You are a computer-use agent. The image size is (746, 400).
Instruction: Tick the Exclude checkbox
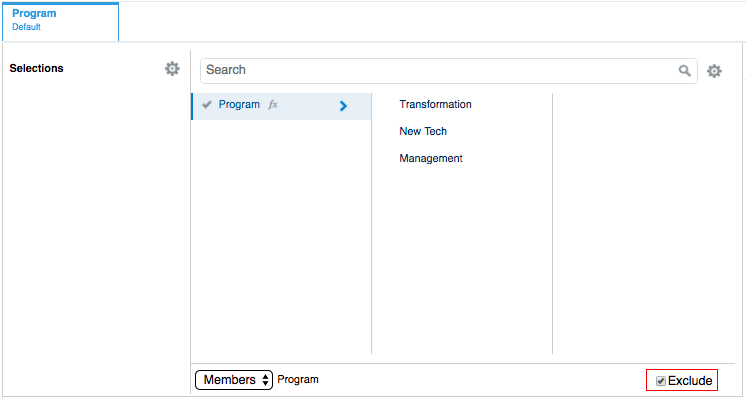click(x=660, y=381)
